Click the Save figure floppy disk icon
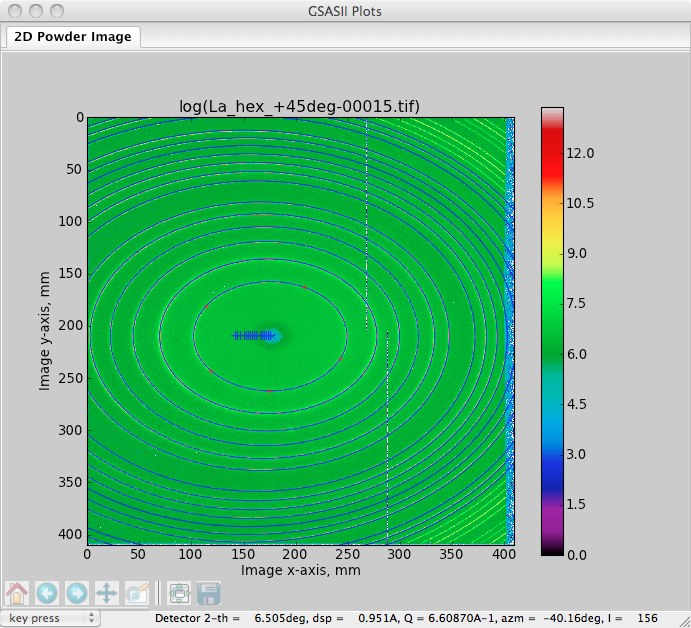This screenshot has width=691, height=628. (209, 593)
